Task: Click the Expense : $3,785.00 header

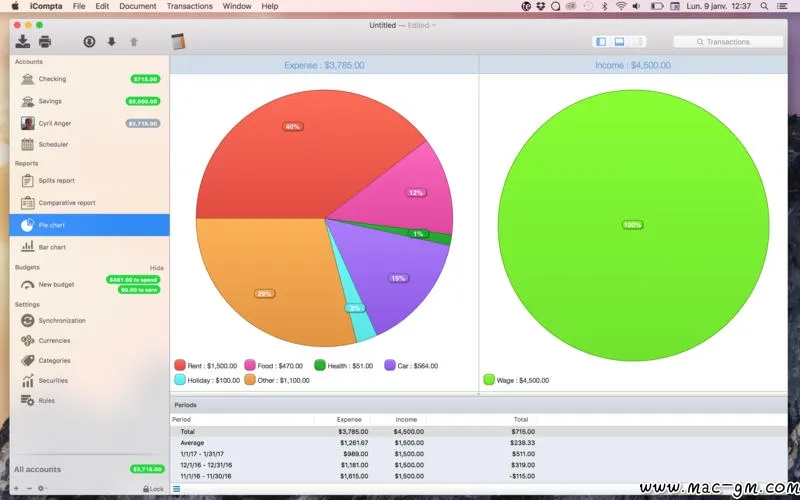Action: click(x=324, y=65)
